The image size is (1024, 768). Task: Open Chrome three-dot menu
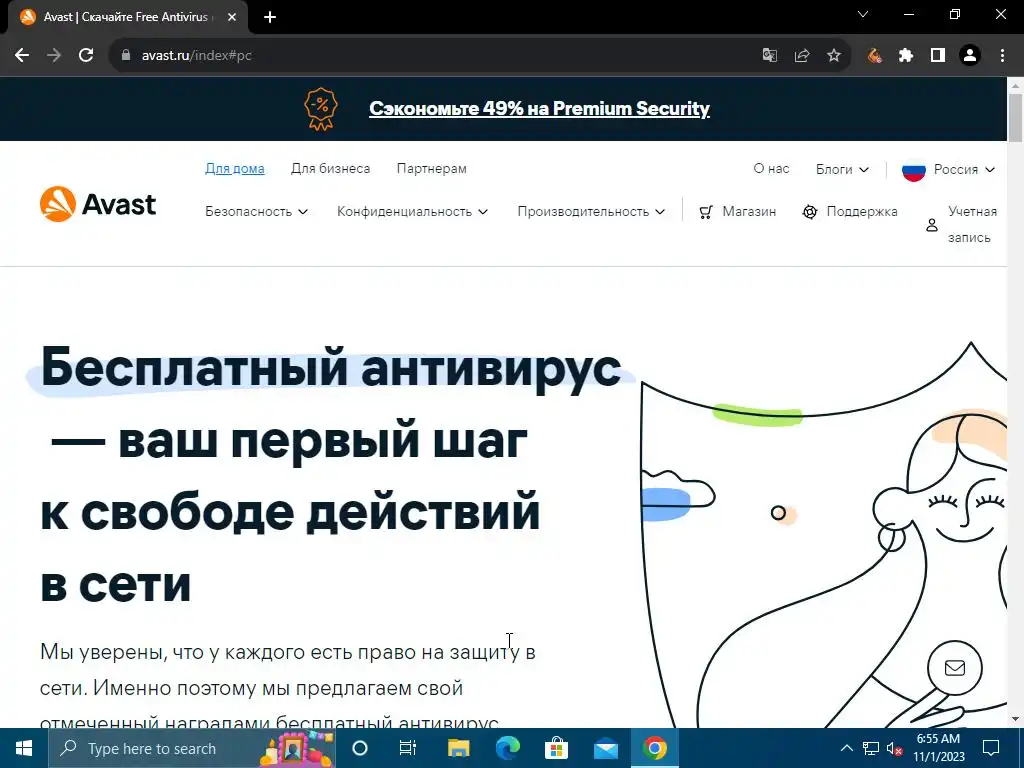coord(1002,56)
